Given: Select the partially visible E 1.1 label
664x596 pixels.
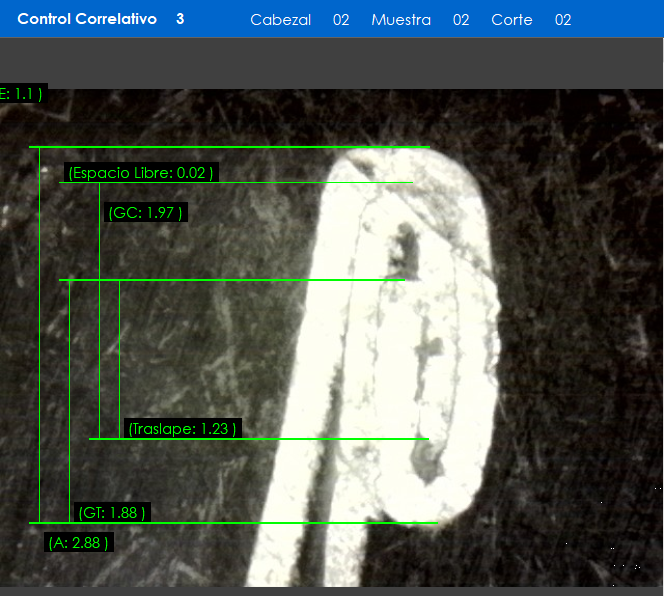Looking at the screenshot, I should coord(21,94).
